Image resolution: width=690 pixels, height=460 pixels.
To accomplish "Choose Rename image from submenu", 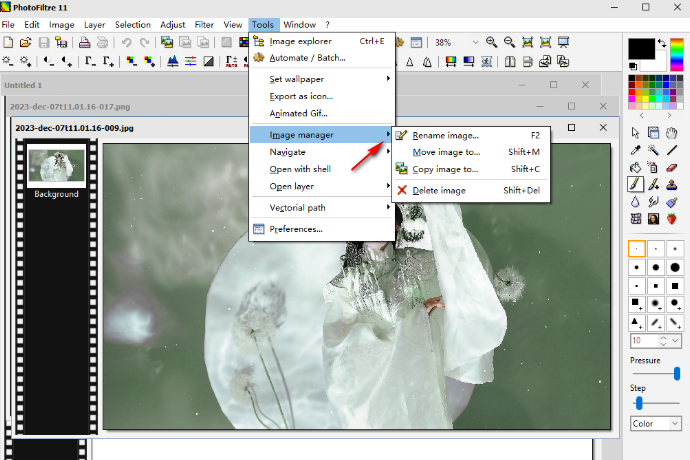I will click(x=445, y=135).
